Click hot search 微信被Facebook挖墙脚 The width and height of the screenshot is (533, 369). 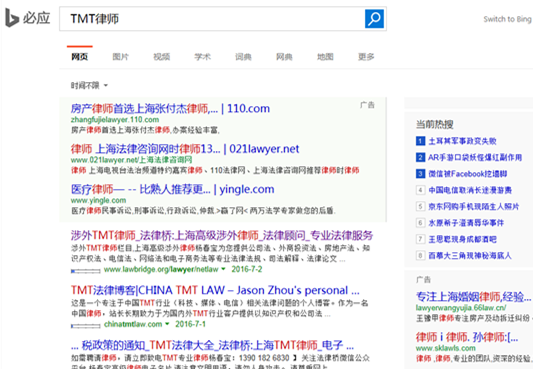tap(467, 174)
